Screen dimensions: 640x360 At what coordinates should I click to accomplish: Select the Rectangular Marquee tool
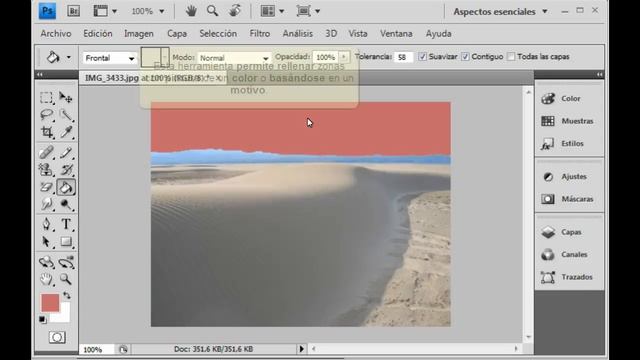[x=47, y=98]
